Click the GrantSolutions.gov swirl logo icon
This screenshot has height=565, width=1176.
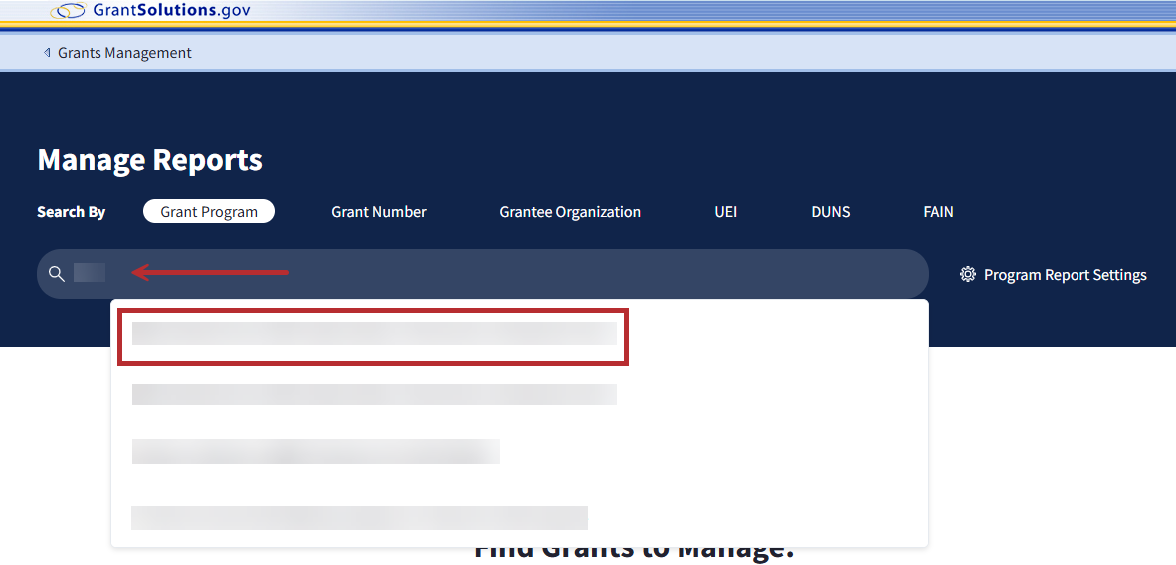[x=69, y=11]
